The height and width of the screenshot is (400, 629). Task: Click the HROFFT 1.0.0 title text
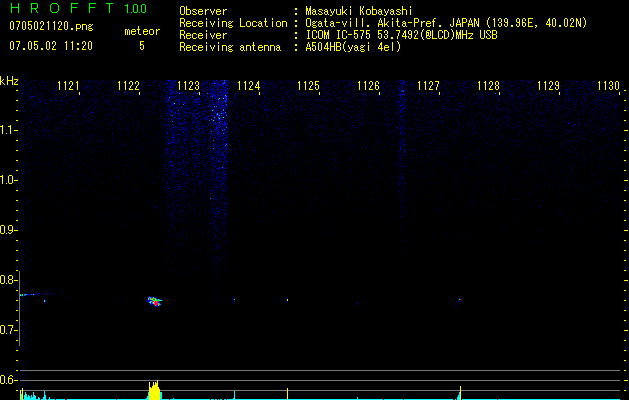coord(79,8)
